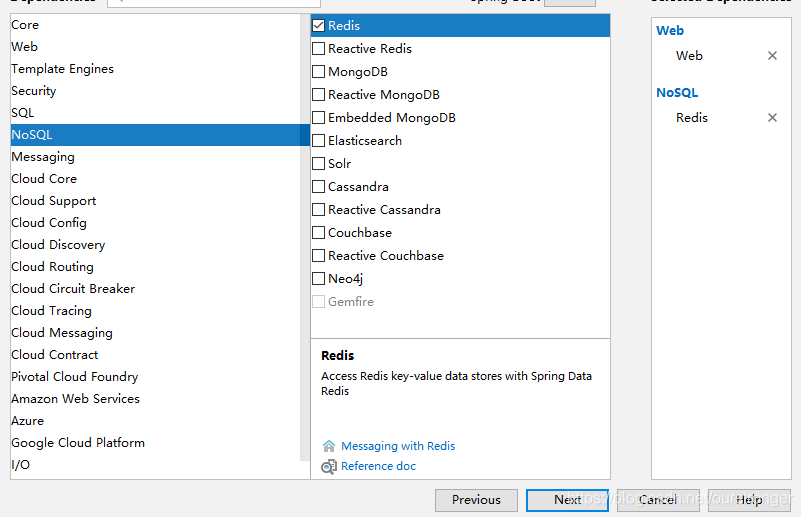
Task: Open the Help button
Action: tap(749, 500)
